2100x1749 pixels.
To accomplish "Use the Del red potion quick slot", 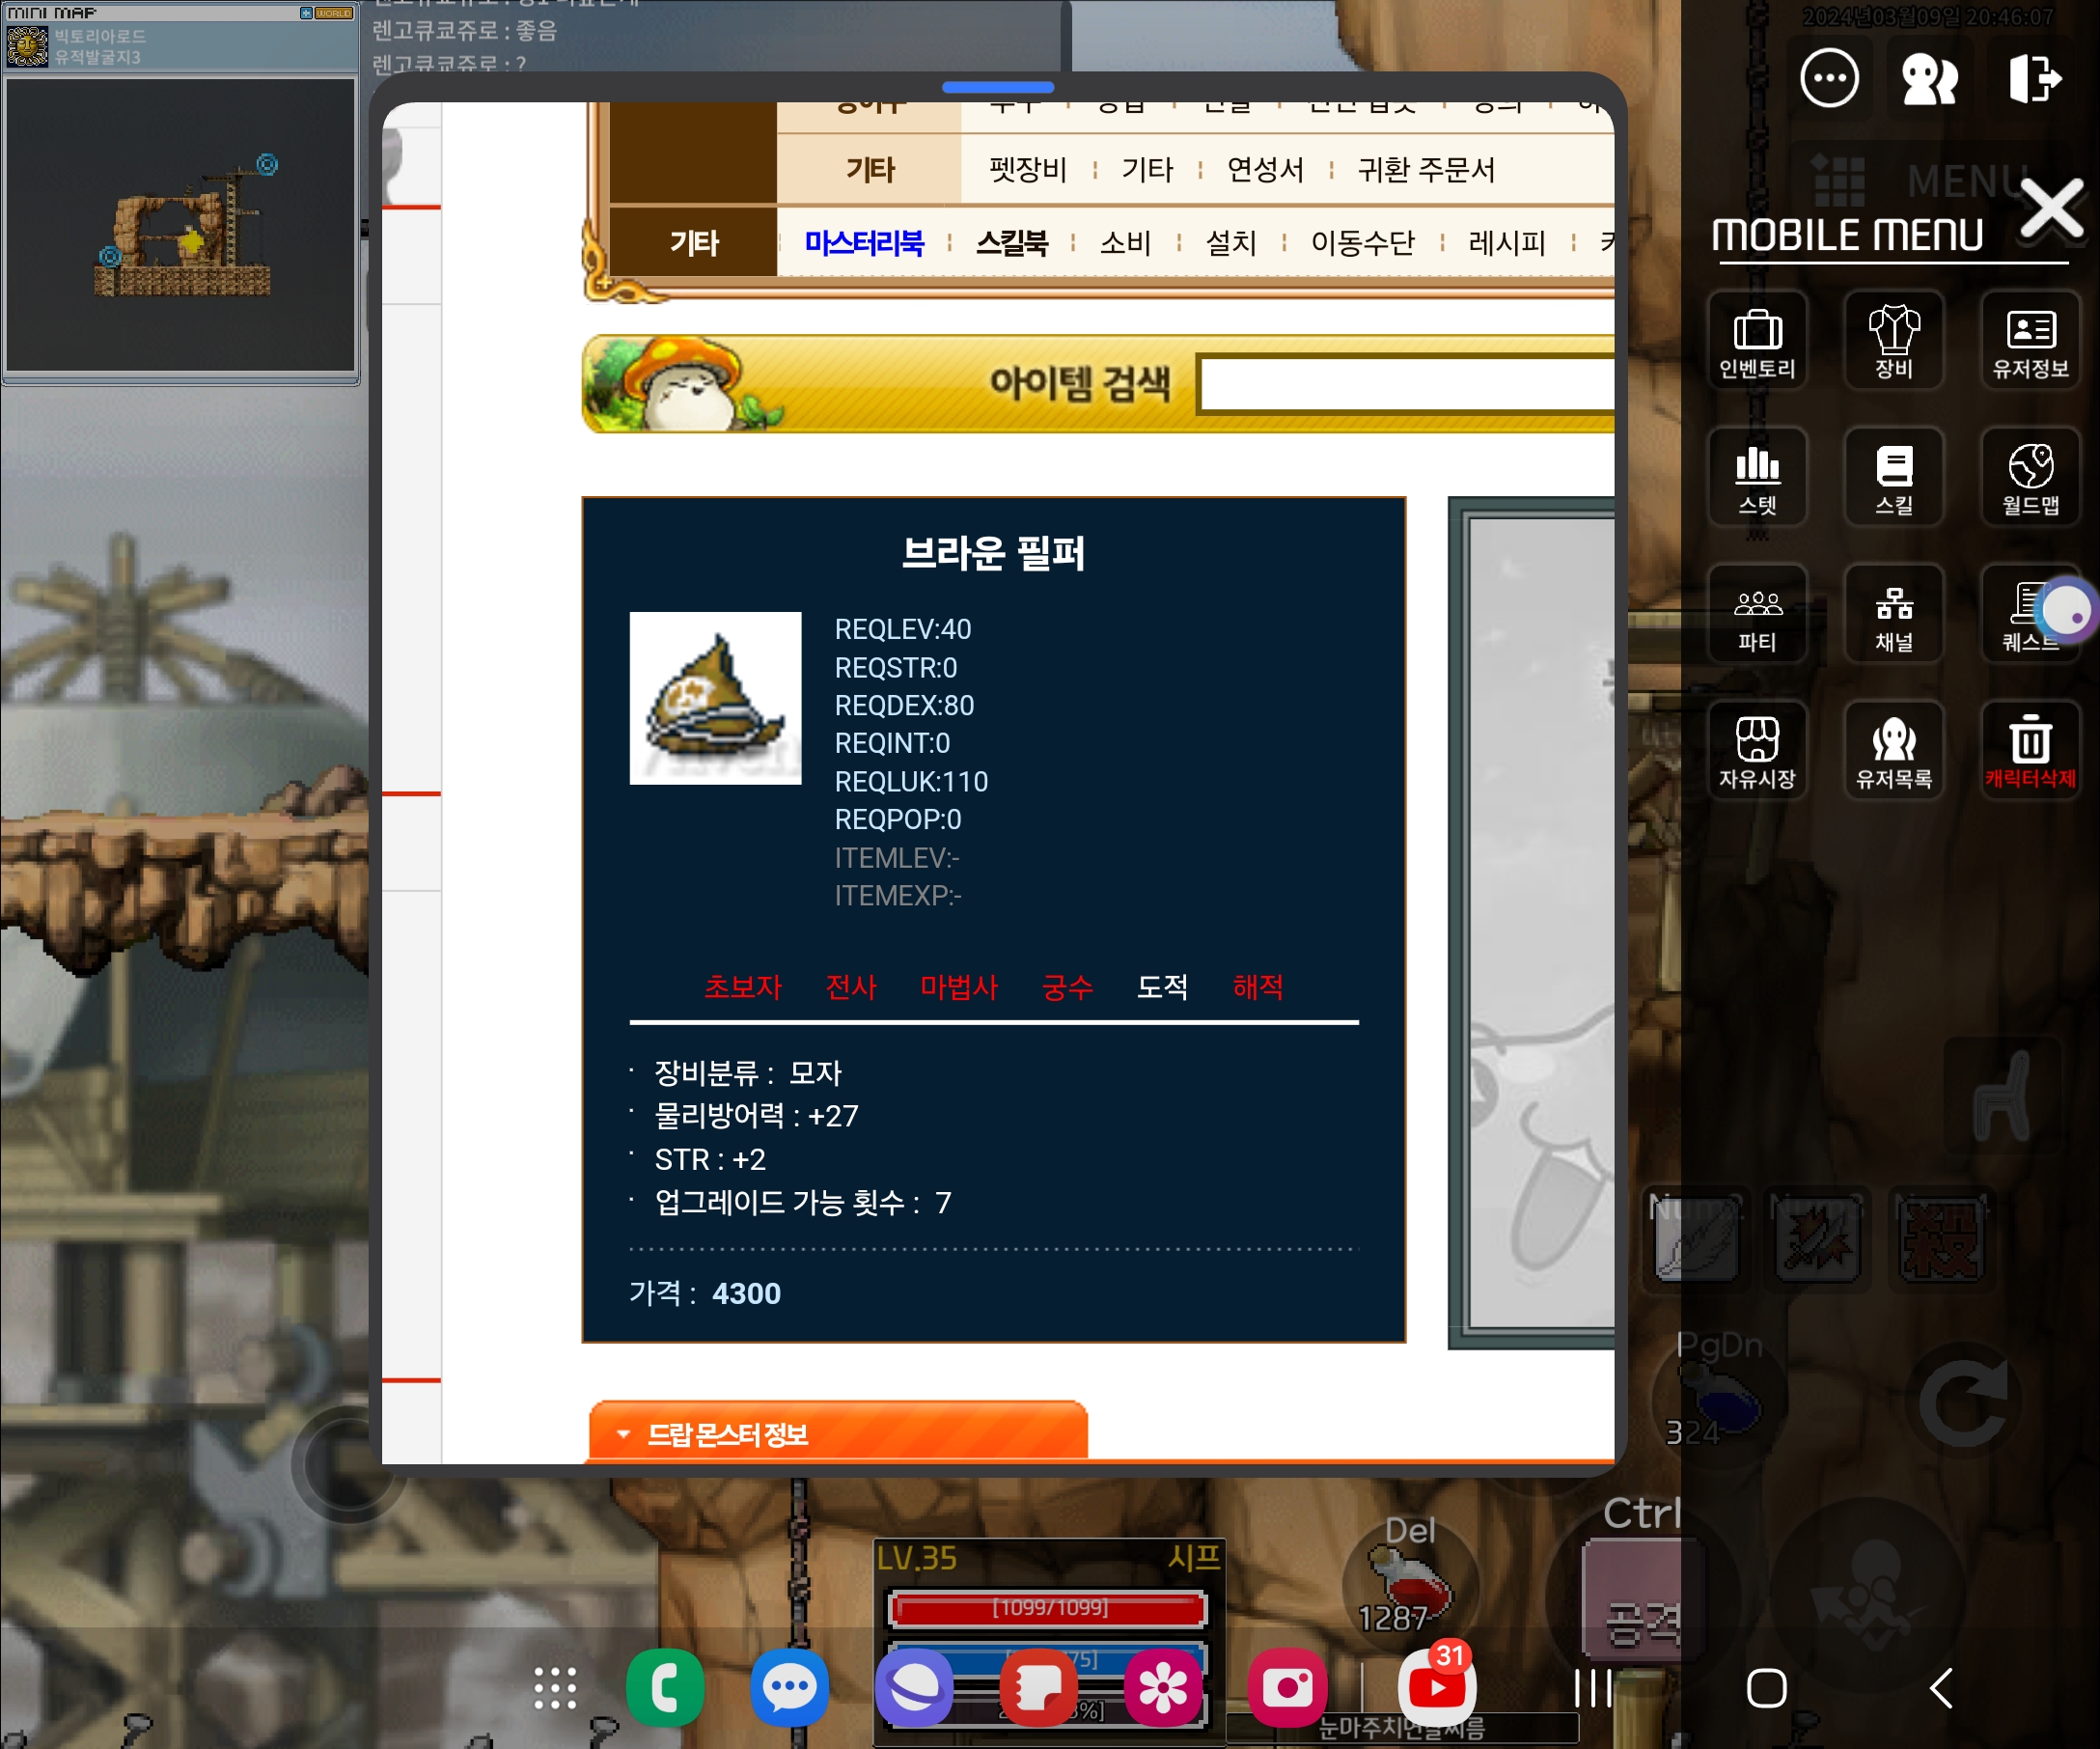I will 1409,1584.
